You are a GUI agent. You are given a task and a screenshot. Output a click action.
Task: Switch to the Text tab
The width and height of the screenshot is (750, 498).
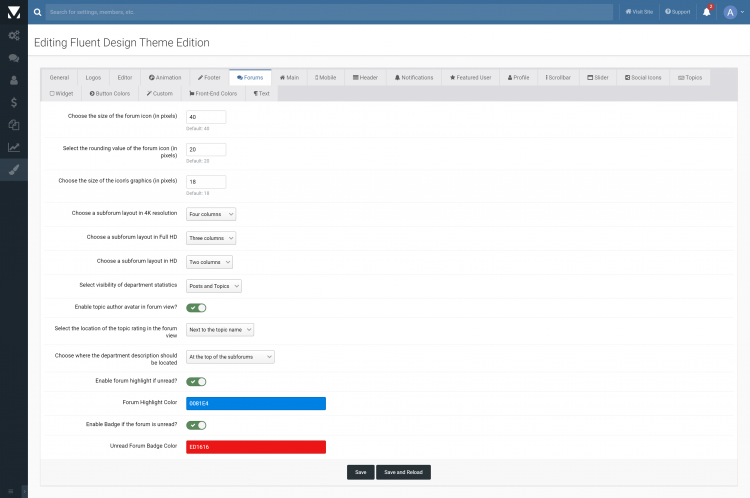(262, 94)
